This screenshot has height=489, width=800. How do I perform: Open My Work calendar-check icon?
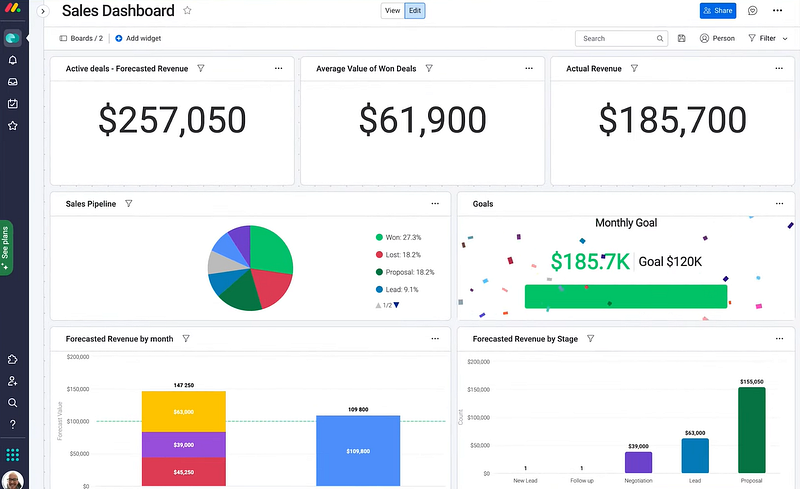tap(13, 104)
